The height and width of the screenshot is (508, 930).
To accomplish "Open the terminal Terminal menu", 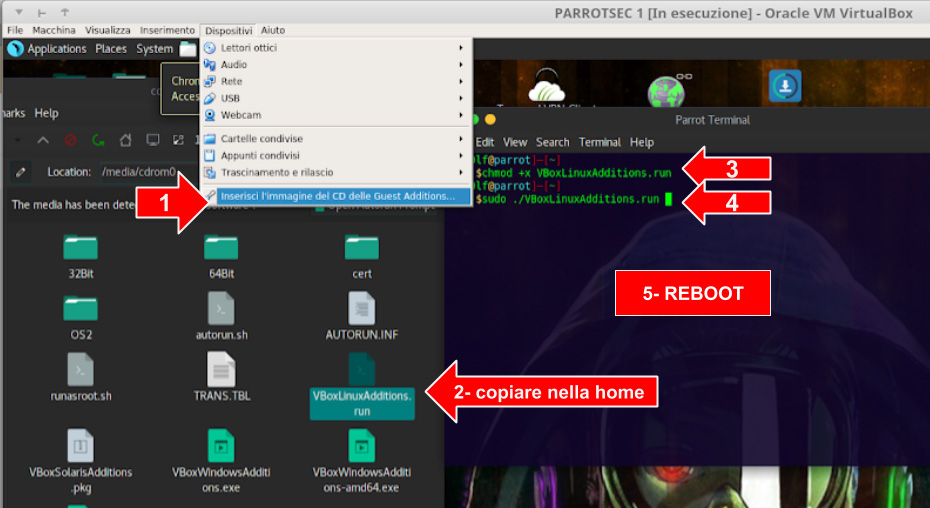I will coord(600,142).
